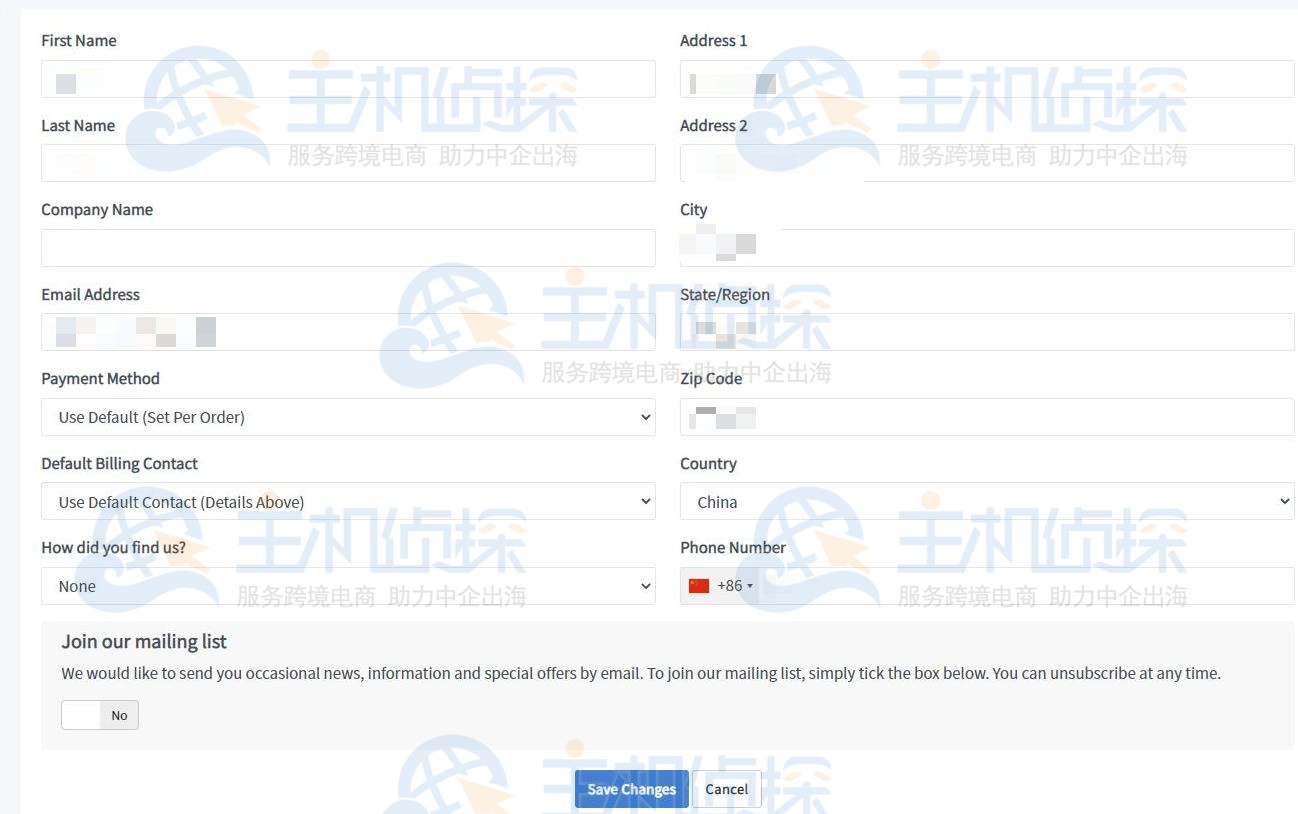Click inside the Email Address field
This screenshot has height=814, width=1298.
pyautogui.click(x=347, y=331)
